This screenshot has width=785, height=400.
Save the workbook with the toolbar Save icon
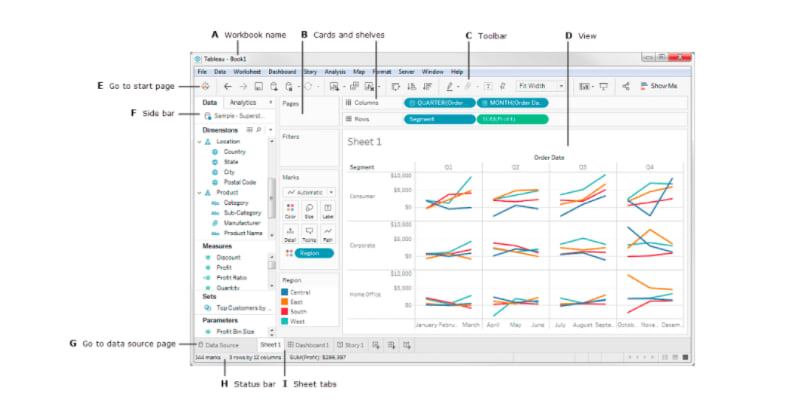pyautogui.click(x=258, y=86)
